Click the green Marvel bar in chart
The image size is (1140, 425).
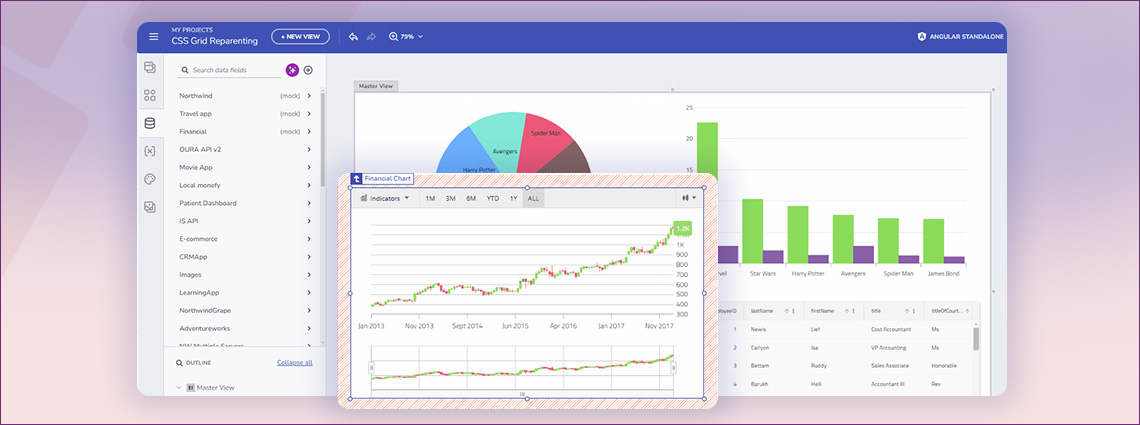click(x=707, y=149)
